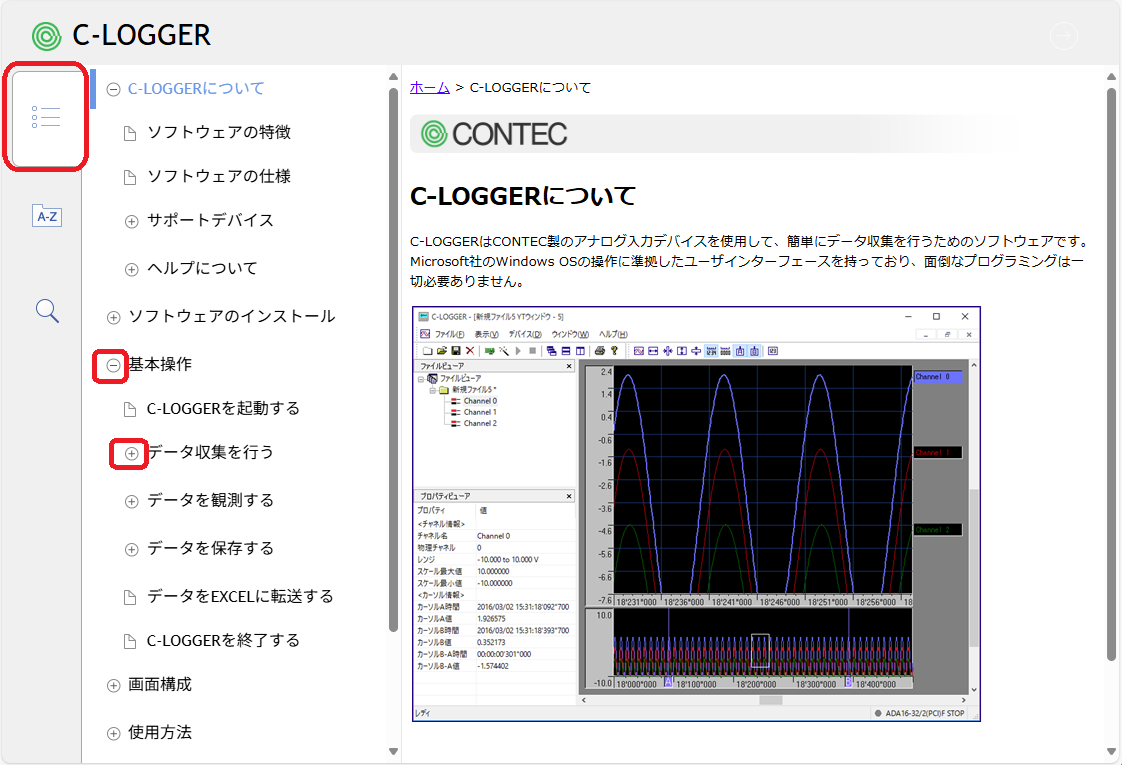Viewport: 1122px width, 765px height.
Task: Expand the ソフトウェアのインストール section
Action: point(113,317)
